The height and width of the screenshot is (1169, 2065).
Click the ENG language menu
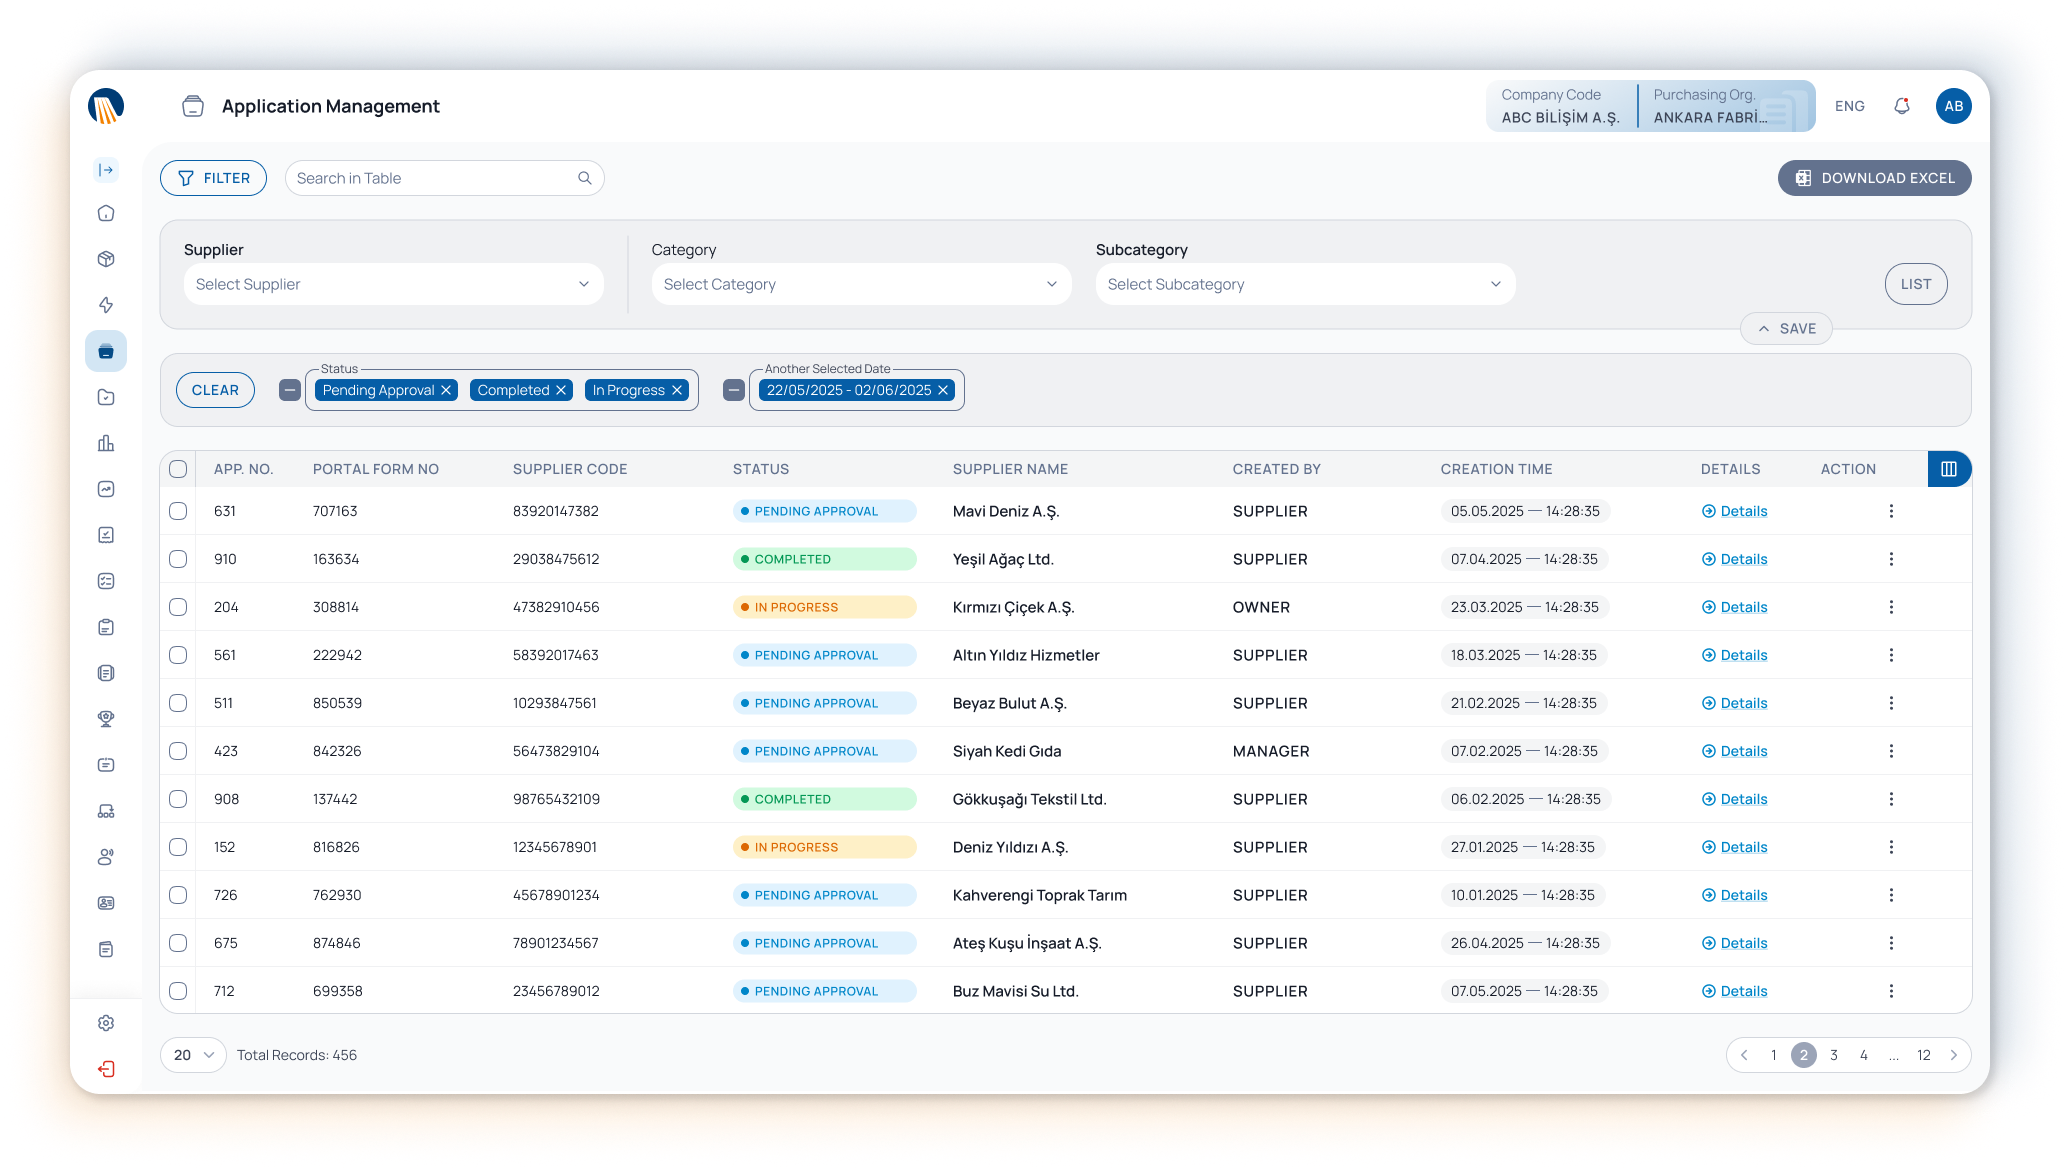(1849, 105)
